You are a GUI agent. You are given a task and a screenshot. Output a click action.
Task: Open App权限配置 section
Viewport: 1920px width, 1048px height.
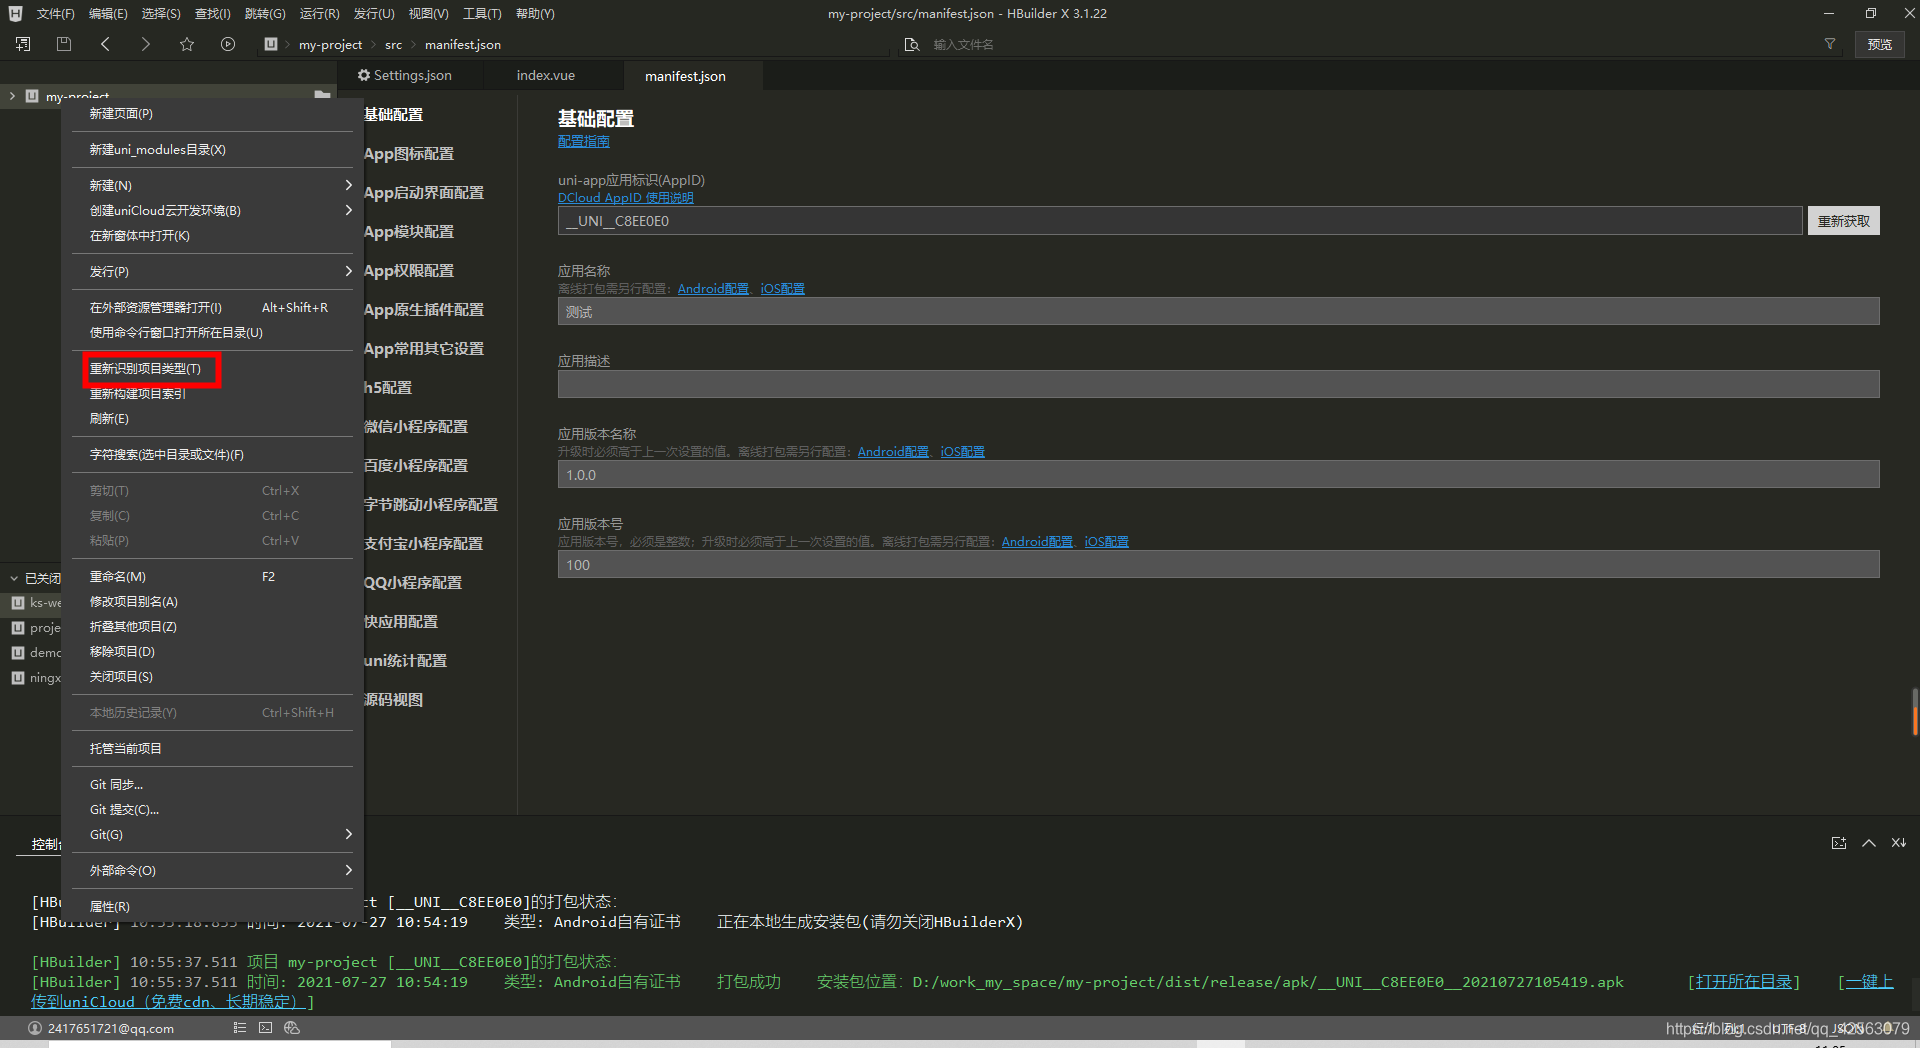(409, 271)
